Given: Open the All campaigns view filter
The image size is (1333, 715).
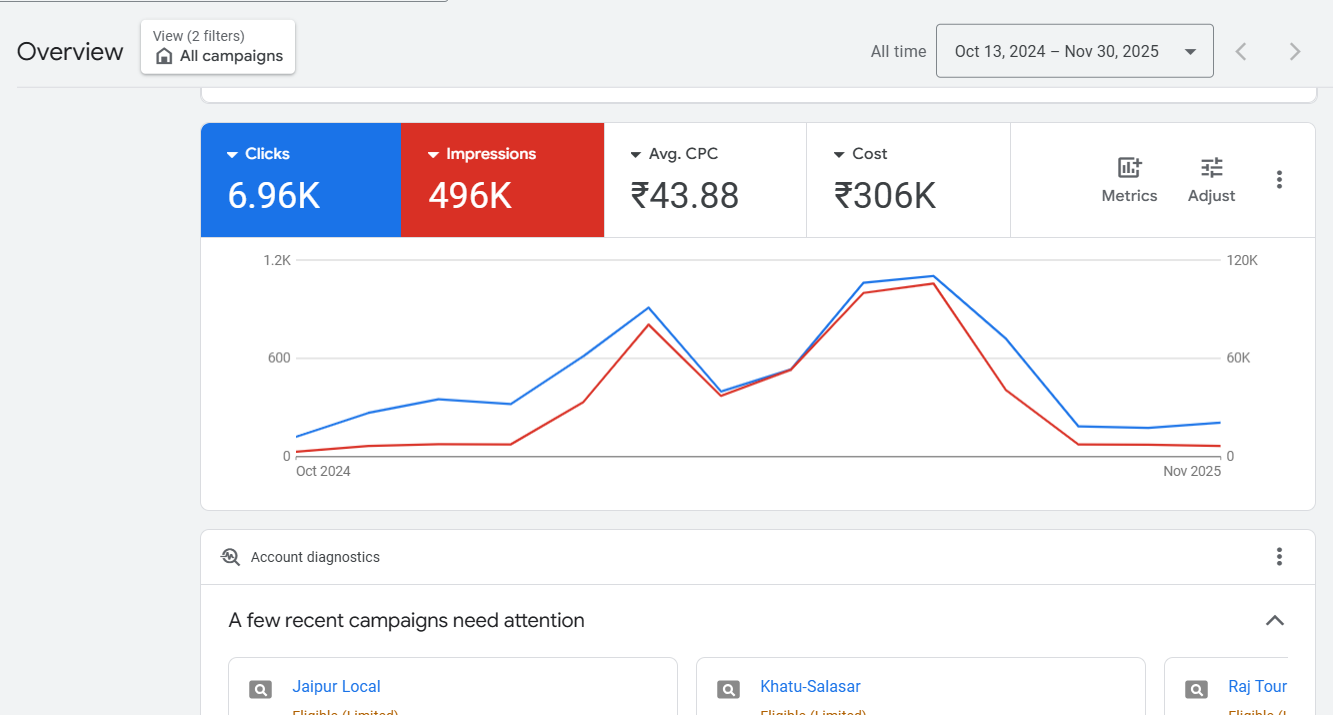Looking at the screenshot, I should click(218, 47).
